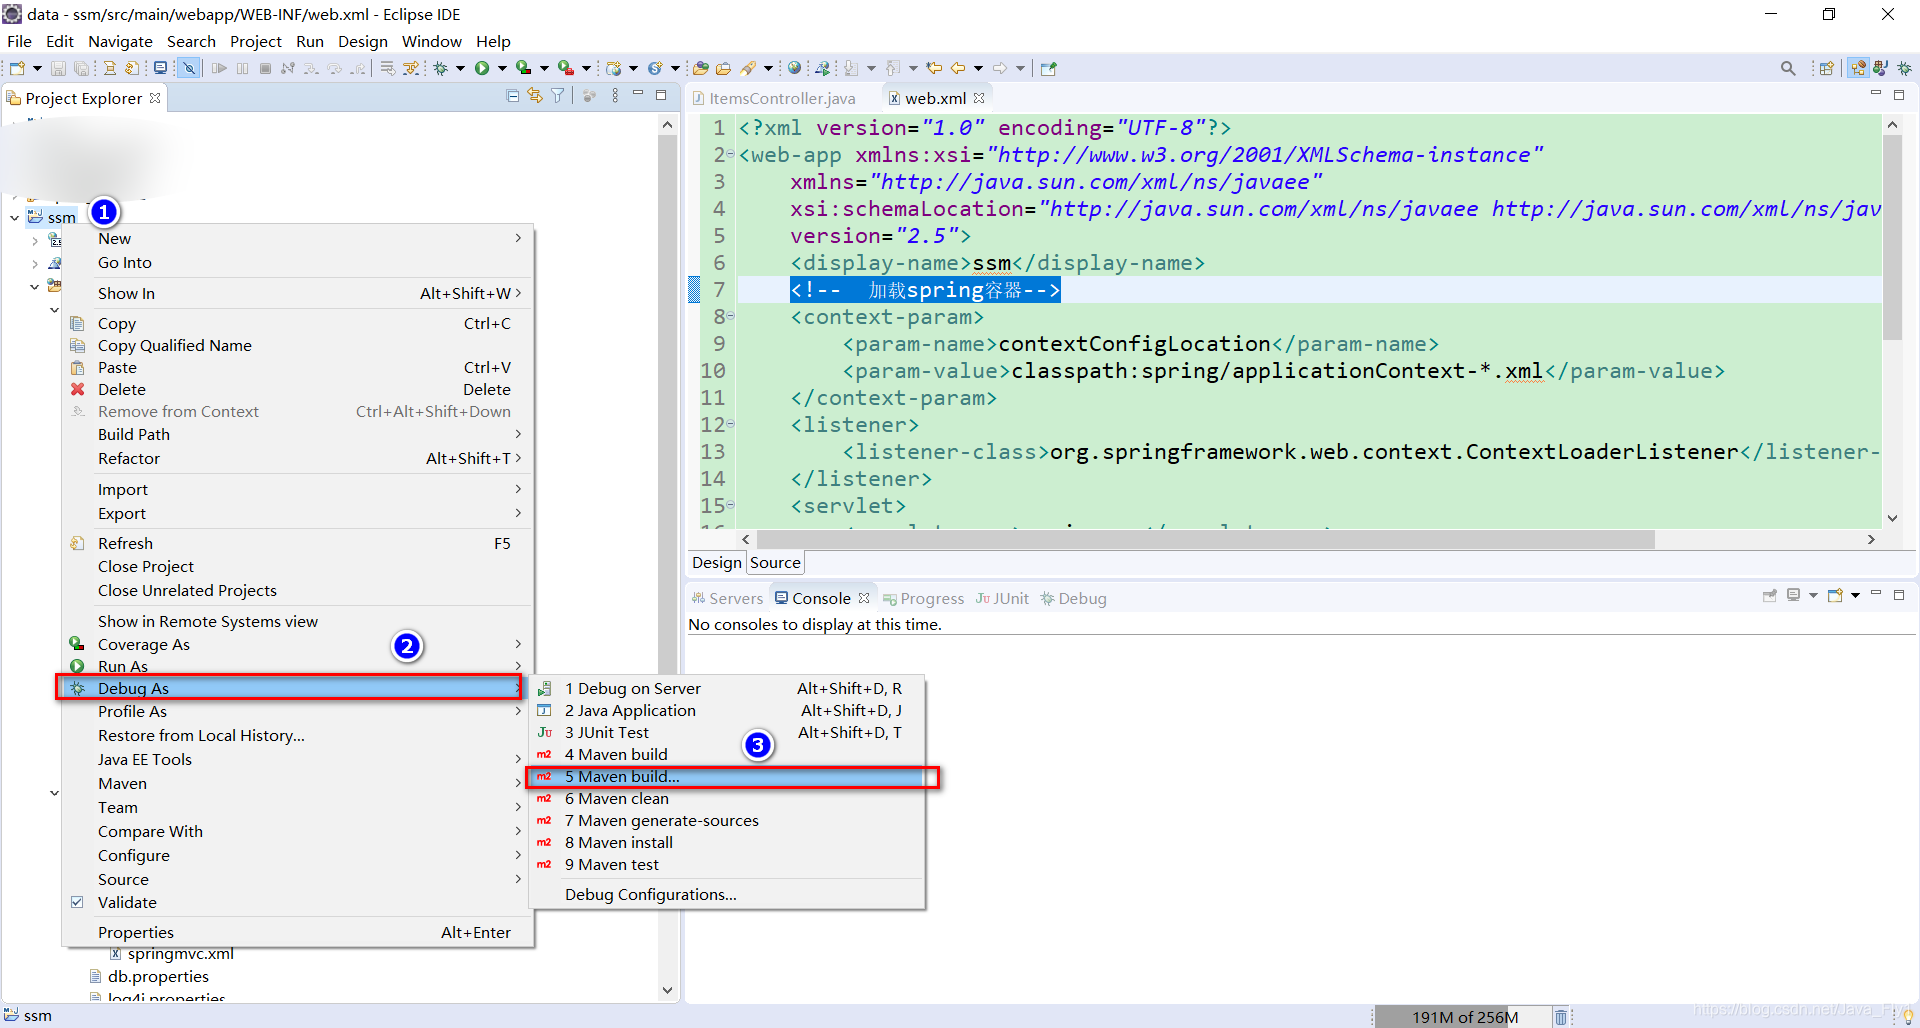Open the Debug launch dropdown arrow
The image size is (1920, 1028).
click(460, 68)
